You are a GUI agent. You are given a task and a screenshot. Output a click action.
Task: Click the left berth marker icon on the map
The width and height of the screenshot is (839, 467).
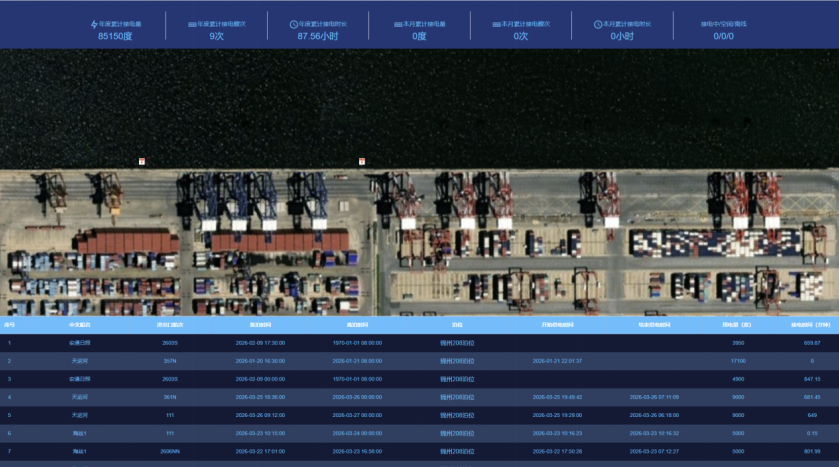(142, 161)
